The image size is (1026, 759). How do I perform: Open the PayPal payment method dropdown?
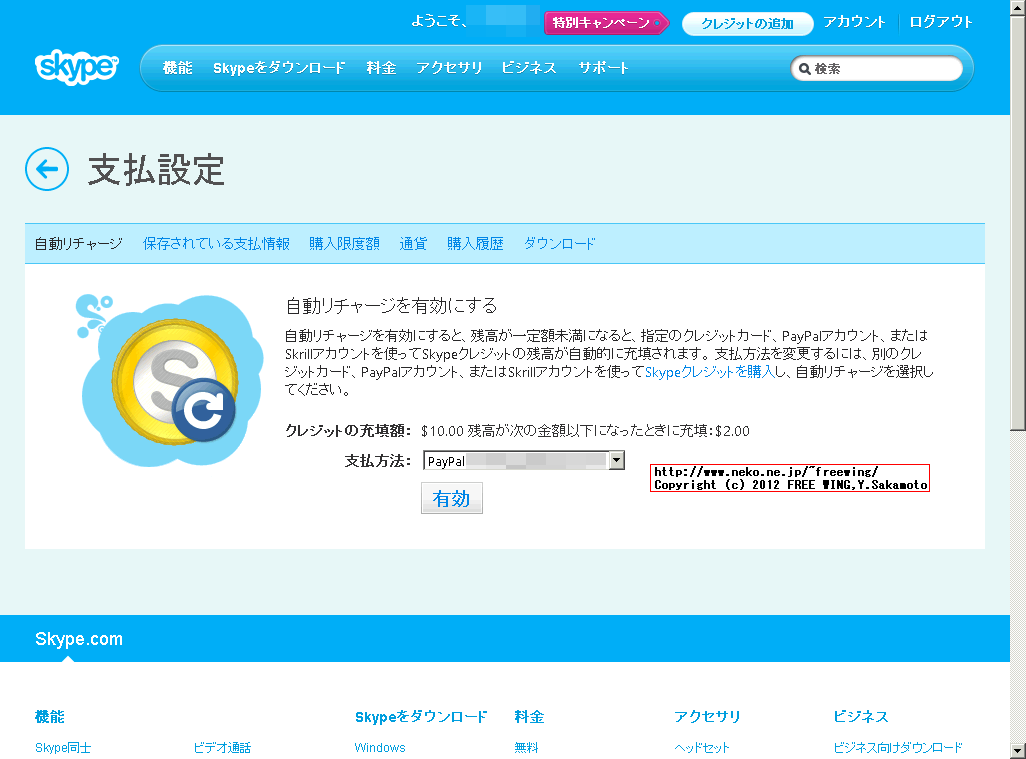617,461
